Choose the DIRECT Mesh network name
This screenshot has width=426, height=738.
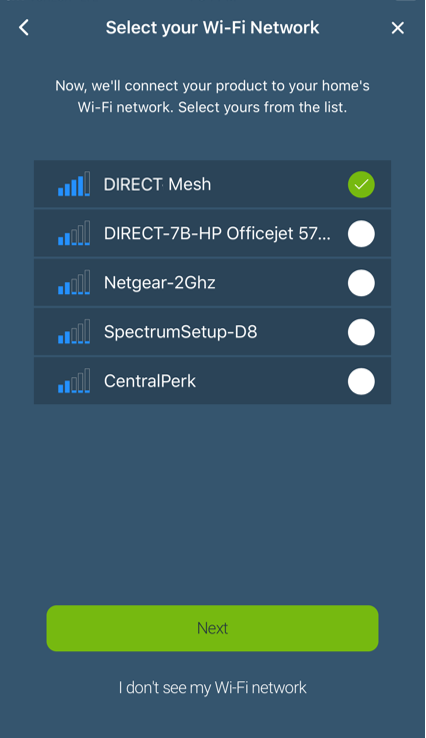(157, 184)
